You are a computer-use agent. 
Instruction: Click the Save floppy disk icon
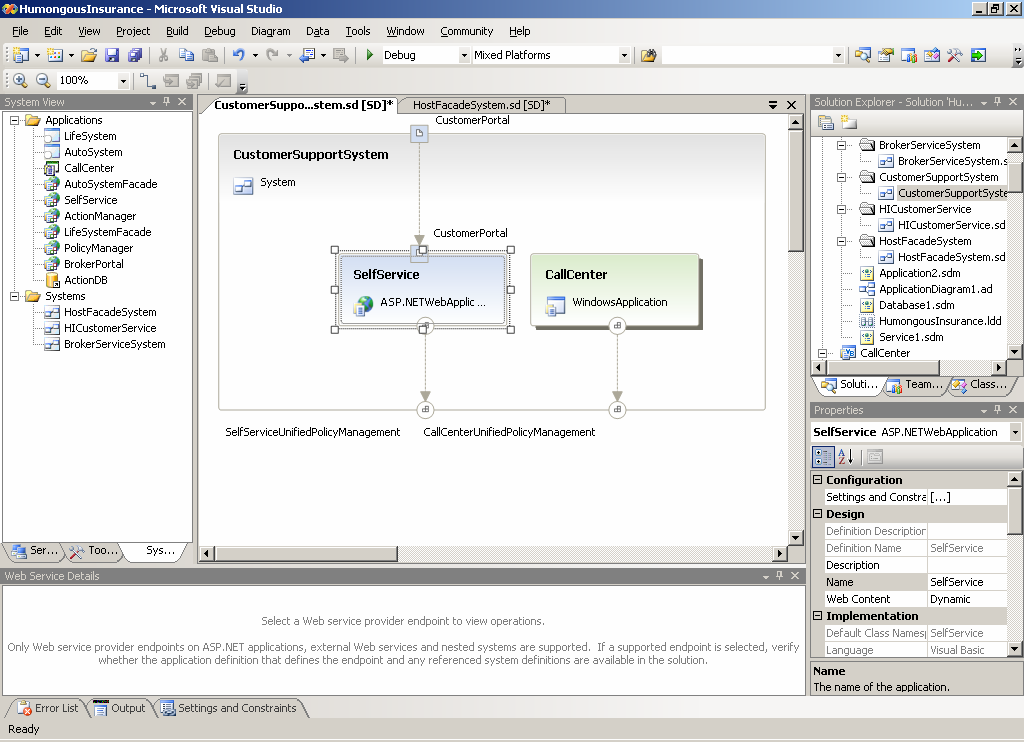point(112,55)
